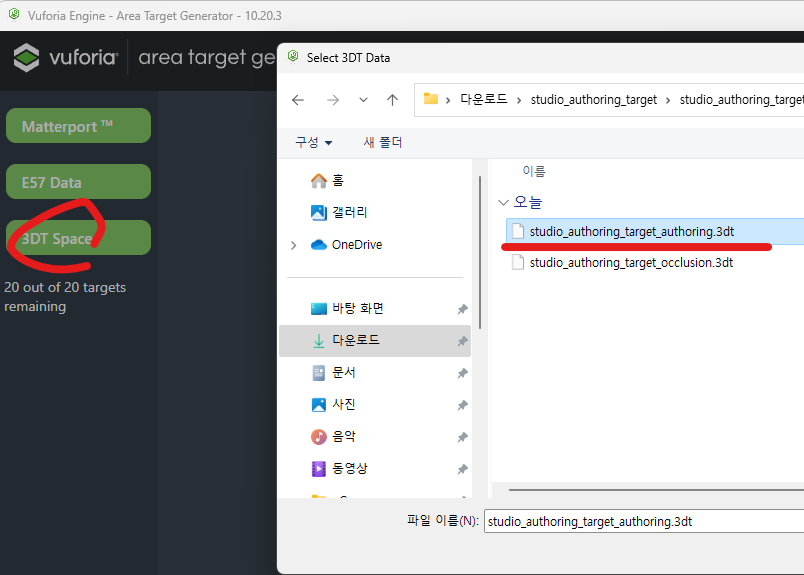The width and height of the screenshot is (804, 575).
Task: Click the 이름 column header
Action: coord(533,171)
